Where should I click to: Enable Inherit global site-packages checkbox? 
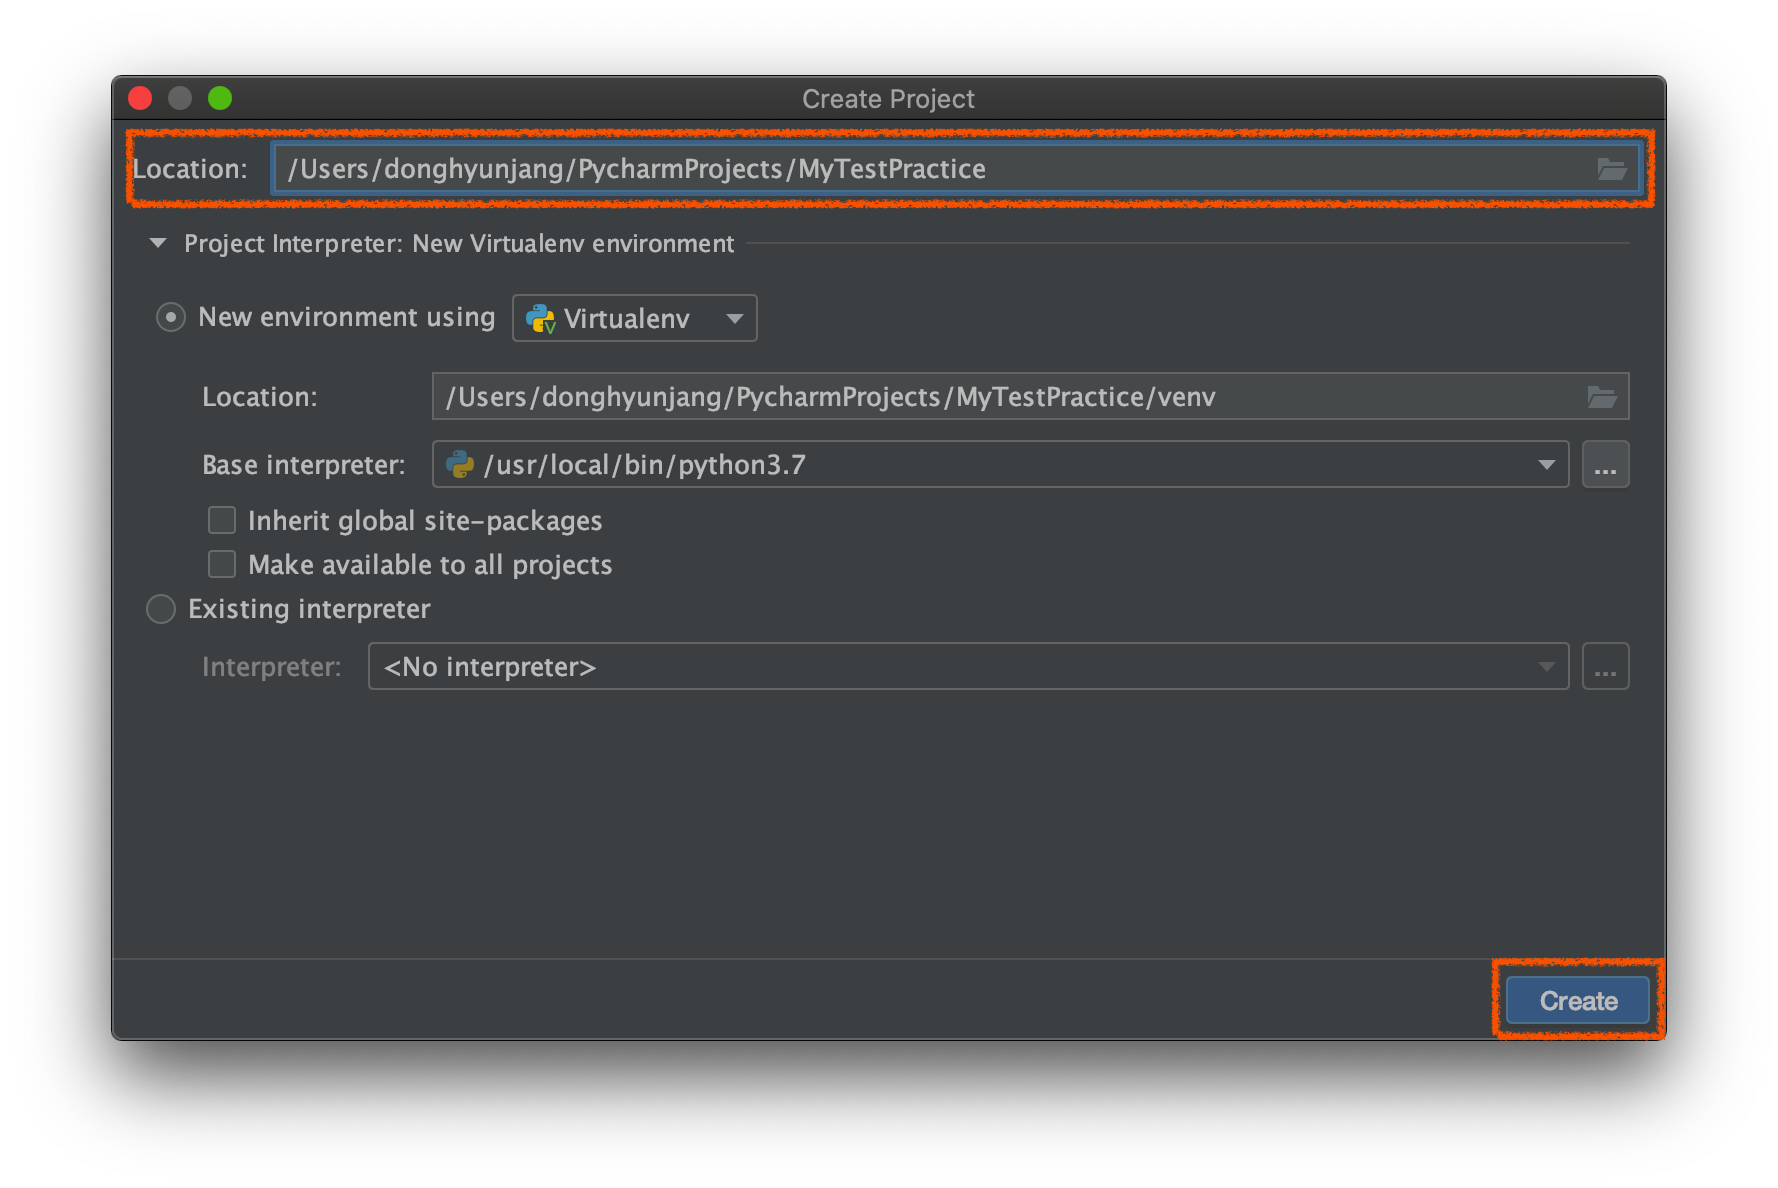222,520
